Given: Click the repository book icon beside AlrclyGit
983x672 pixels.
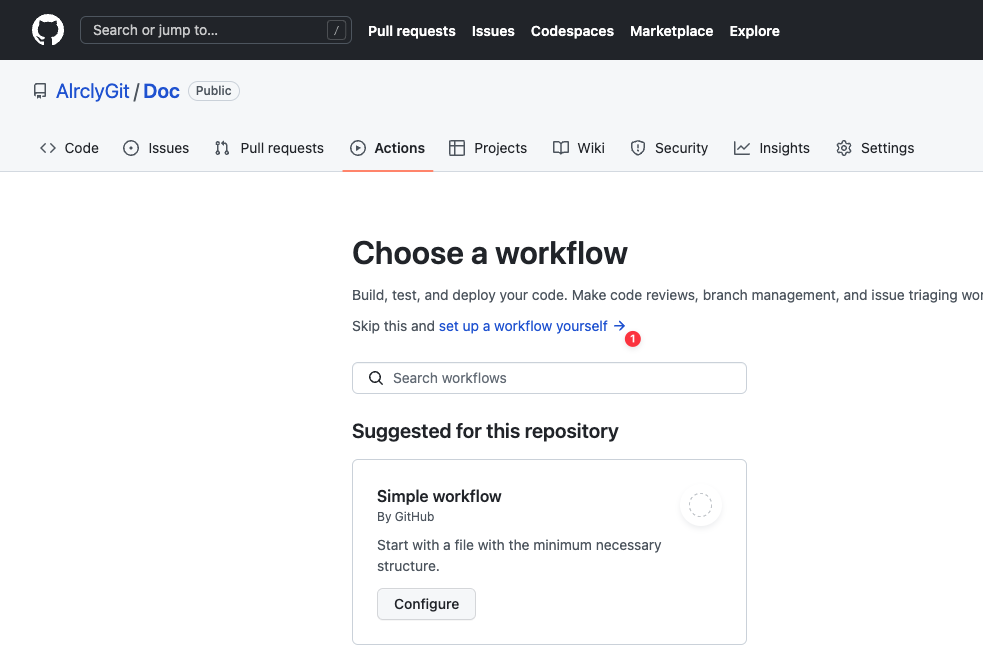Looking at the screenshot, I should click(40, 91).
